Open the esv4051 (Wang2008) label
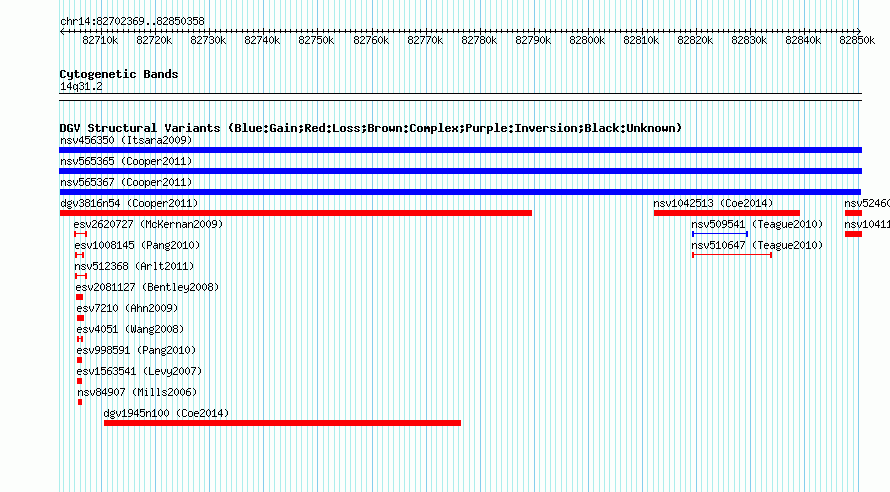This screenshot has width=890, height=492. (130, 329)
